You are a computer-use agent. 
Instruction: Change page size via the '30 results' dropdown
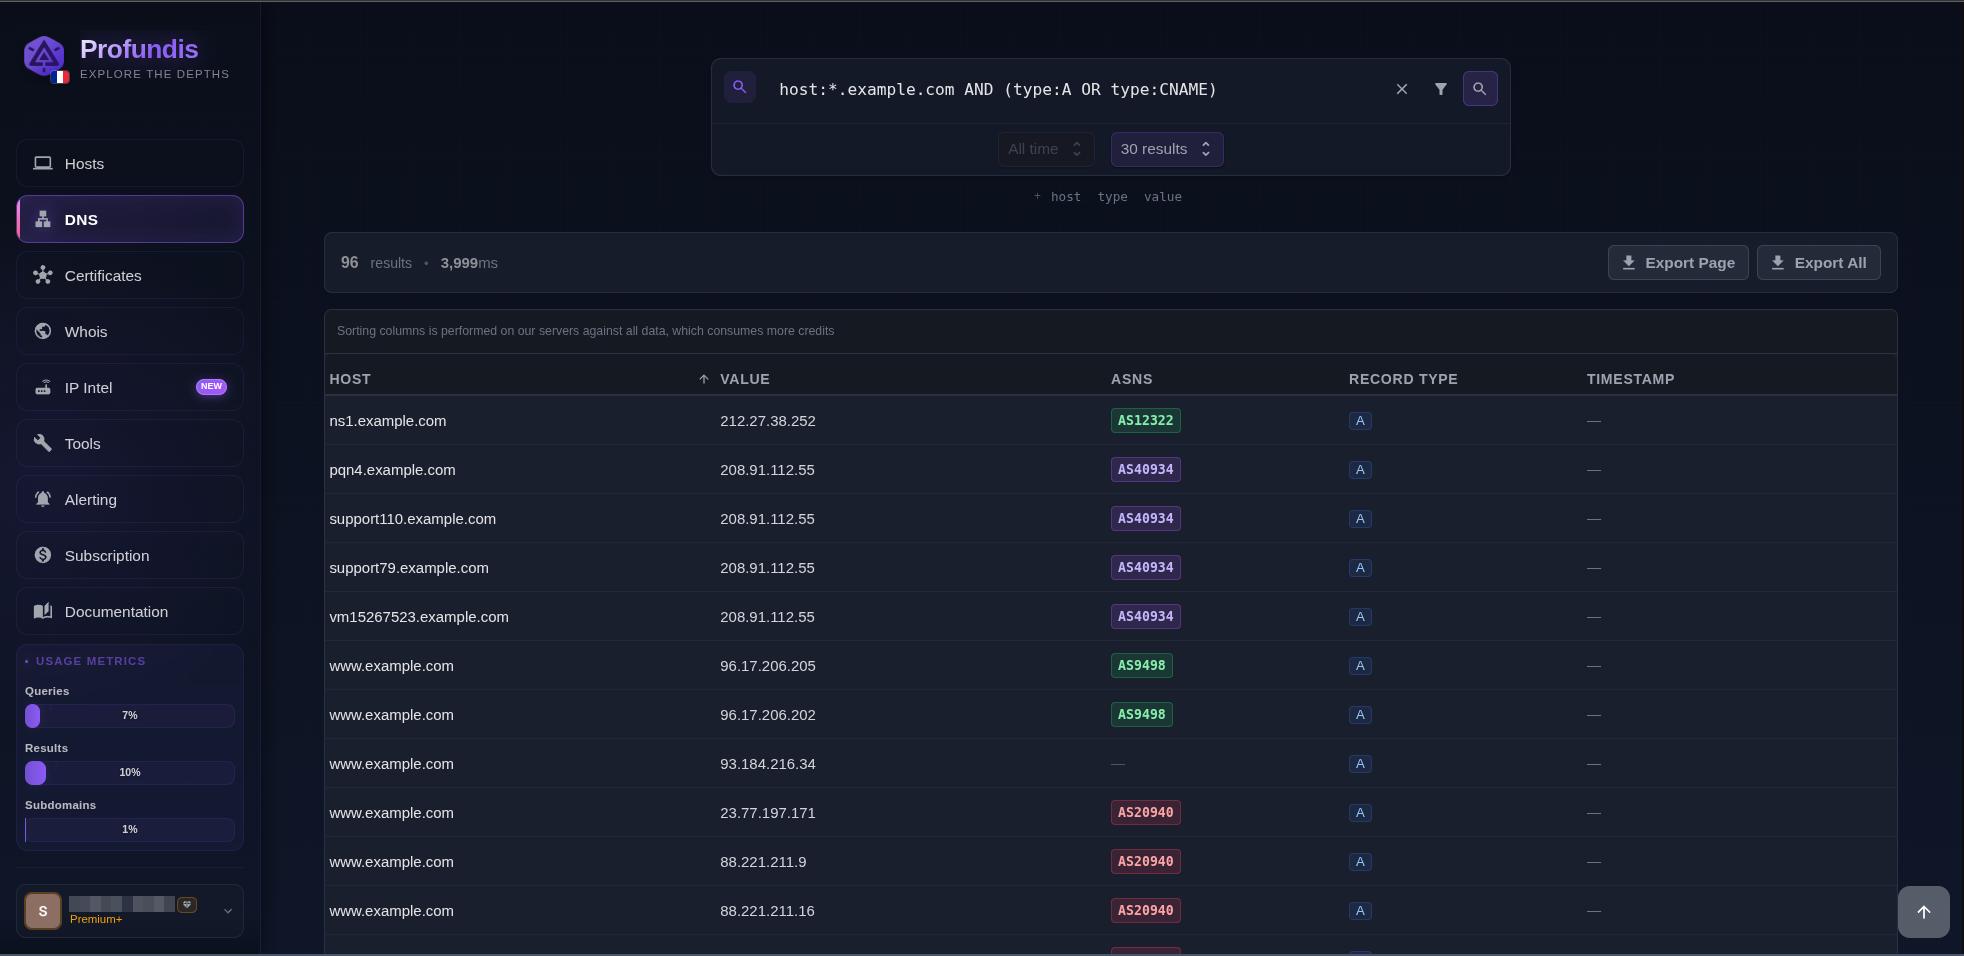[1164, 148]
